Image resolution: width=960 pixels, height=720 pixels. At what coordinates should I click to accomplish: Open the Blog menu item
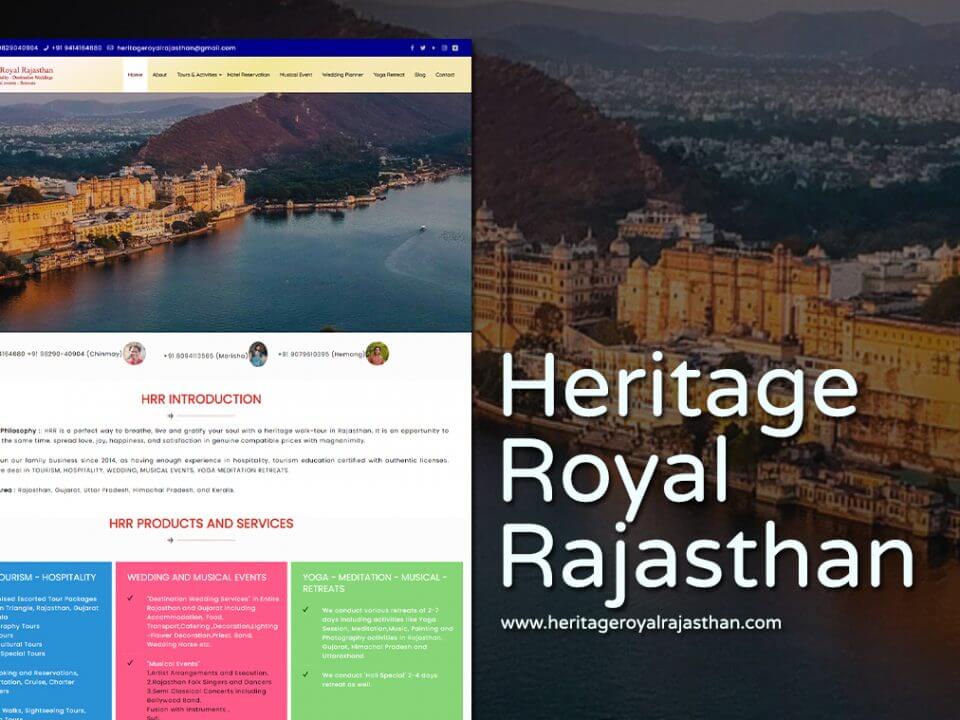[420, 75]
